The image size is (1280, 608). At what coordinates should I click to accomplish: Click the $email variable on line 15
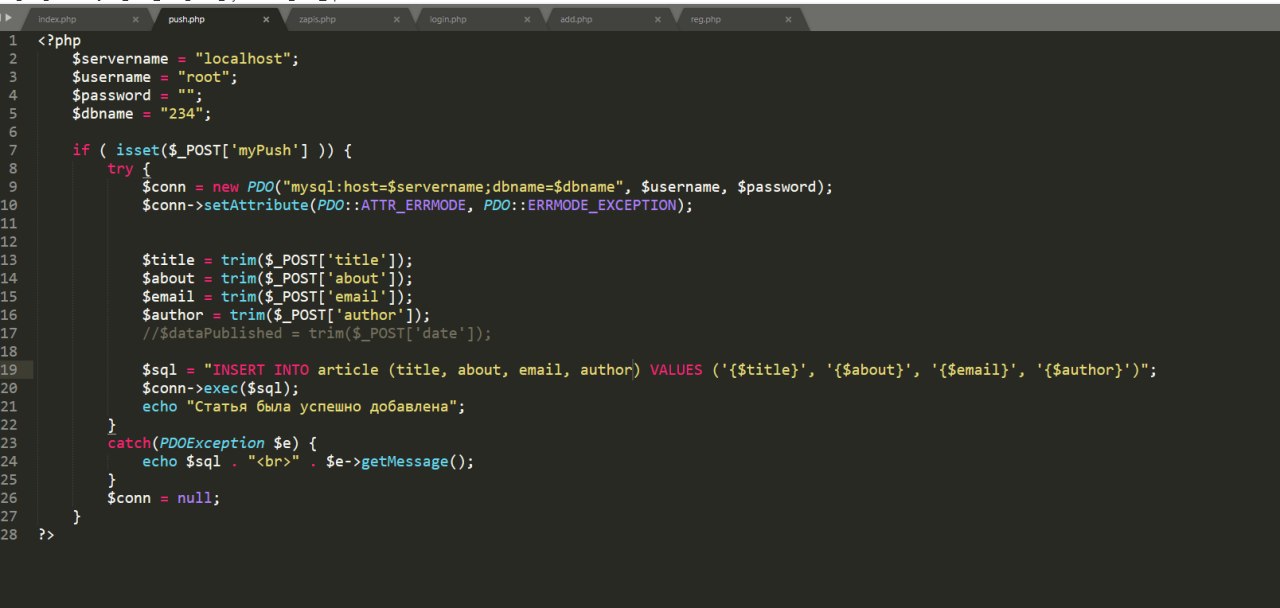click(x=168, y=296)
